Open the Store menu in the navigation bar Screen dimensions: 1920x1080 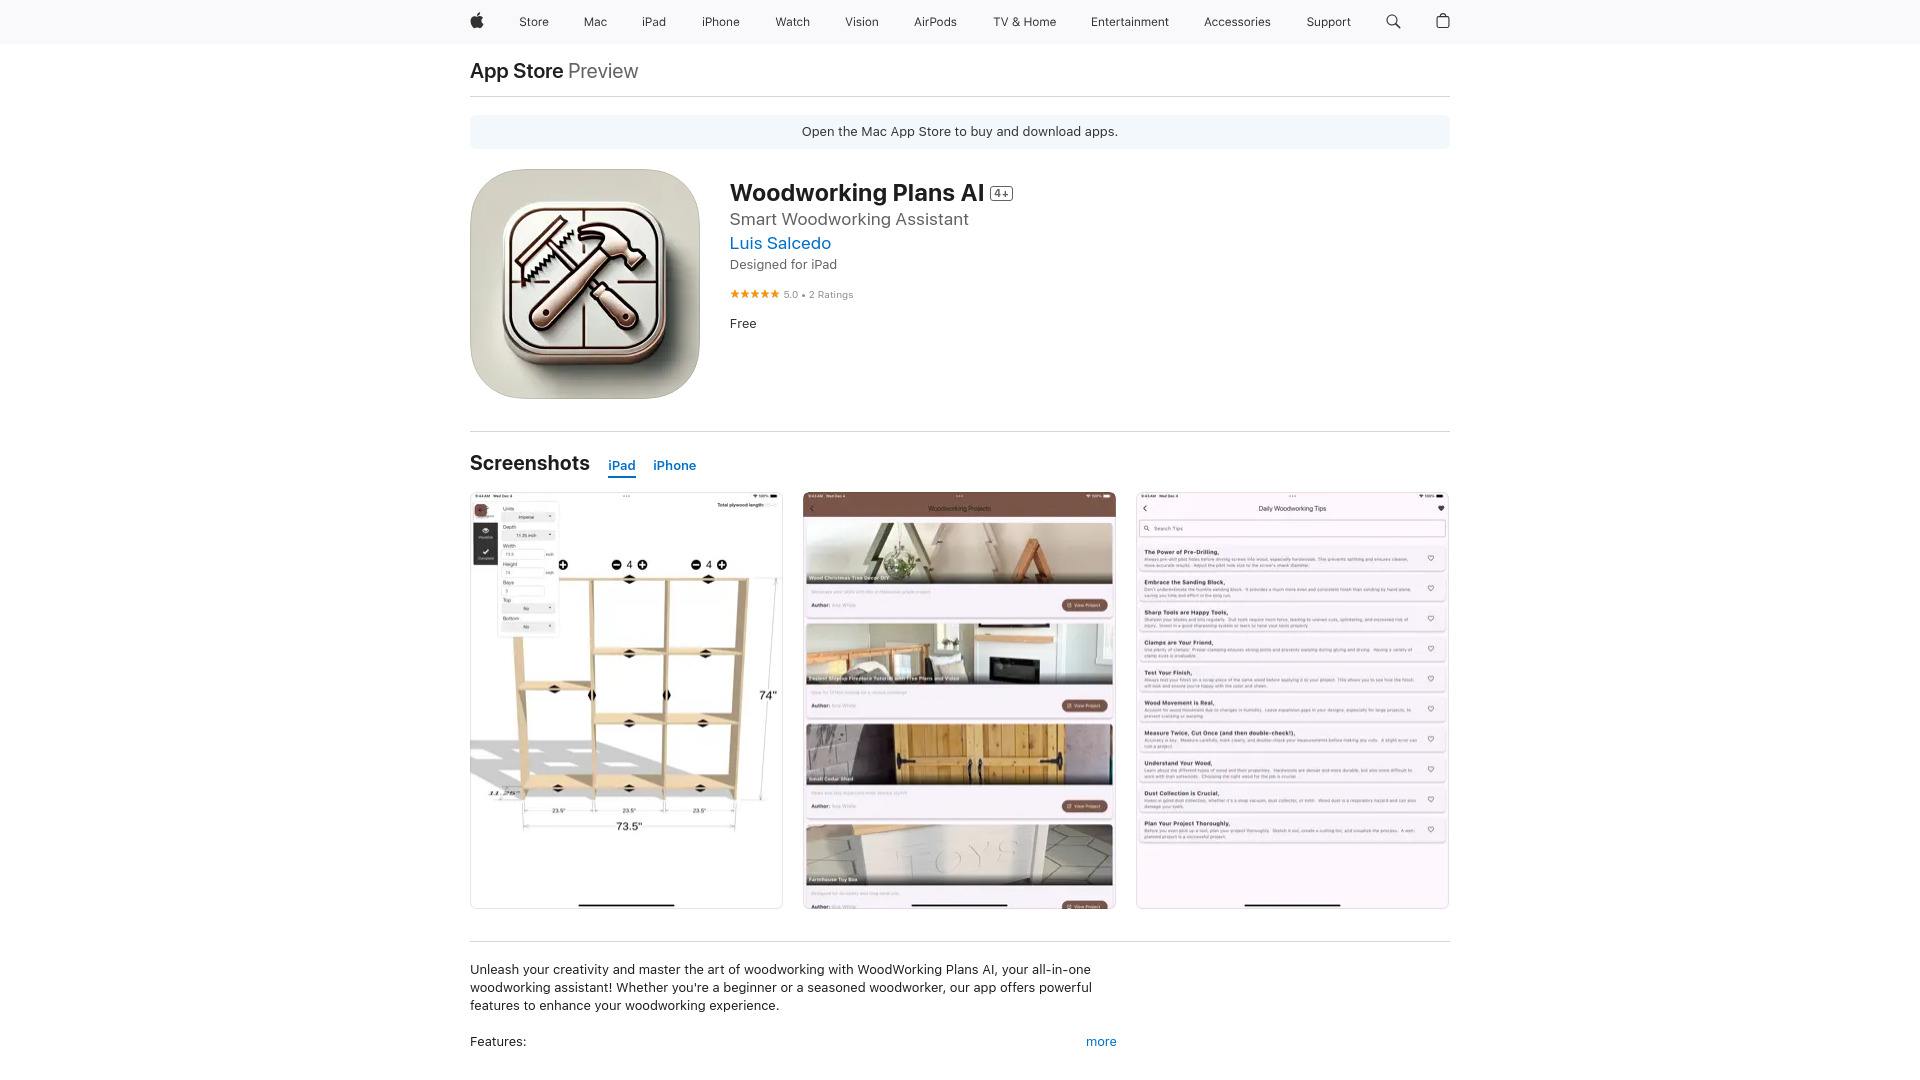534,21
